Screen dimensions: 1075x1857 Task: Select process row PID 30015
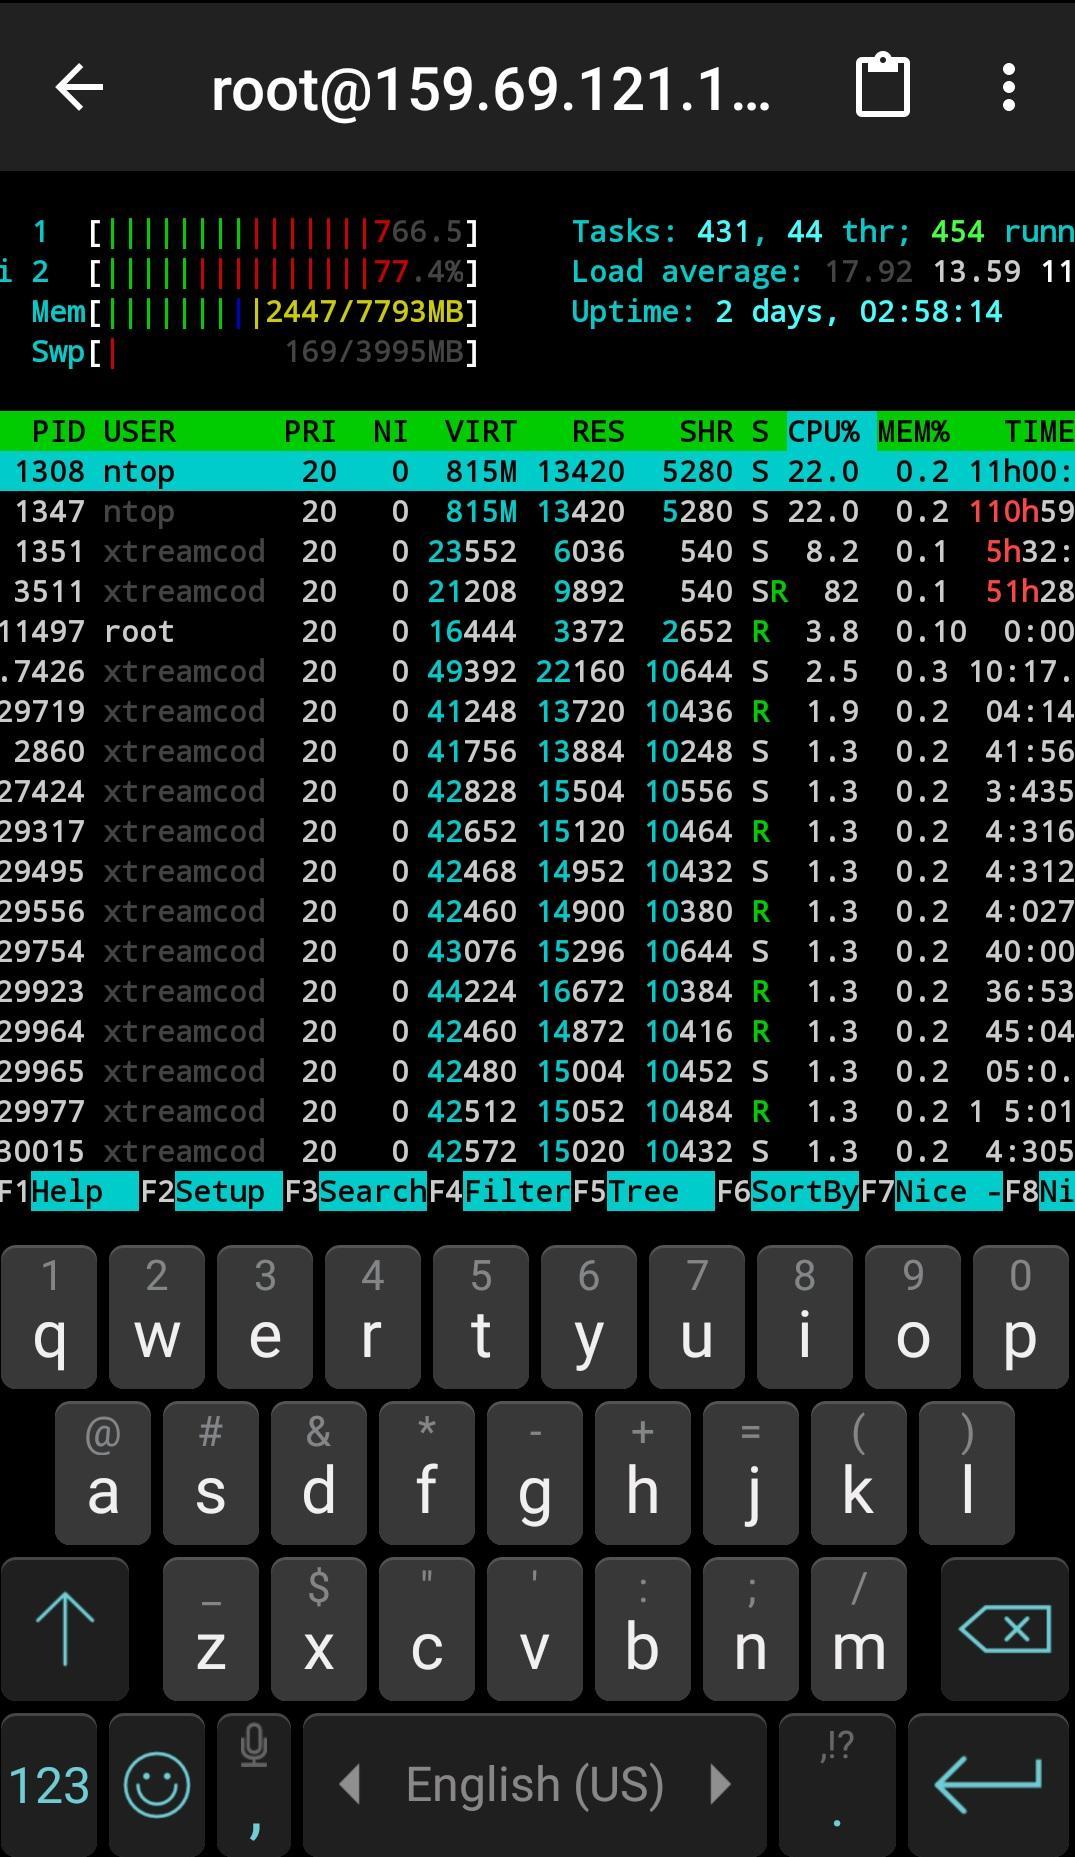click(x=537, y=1151)
